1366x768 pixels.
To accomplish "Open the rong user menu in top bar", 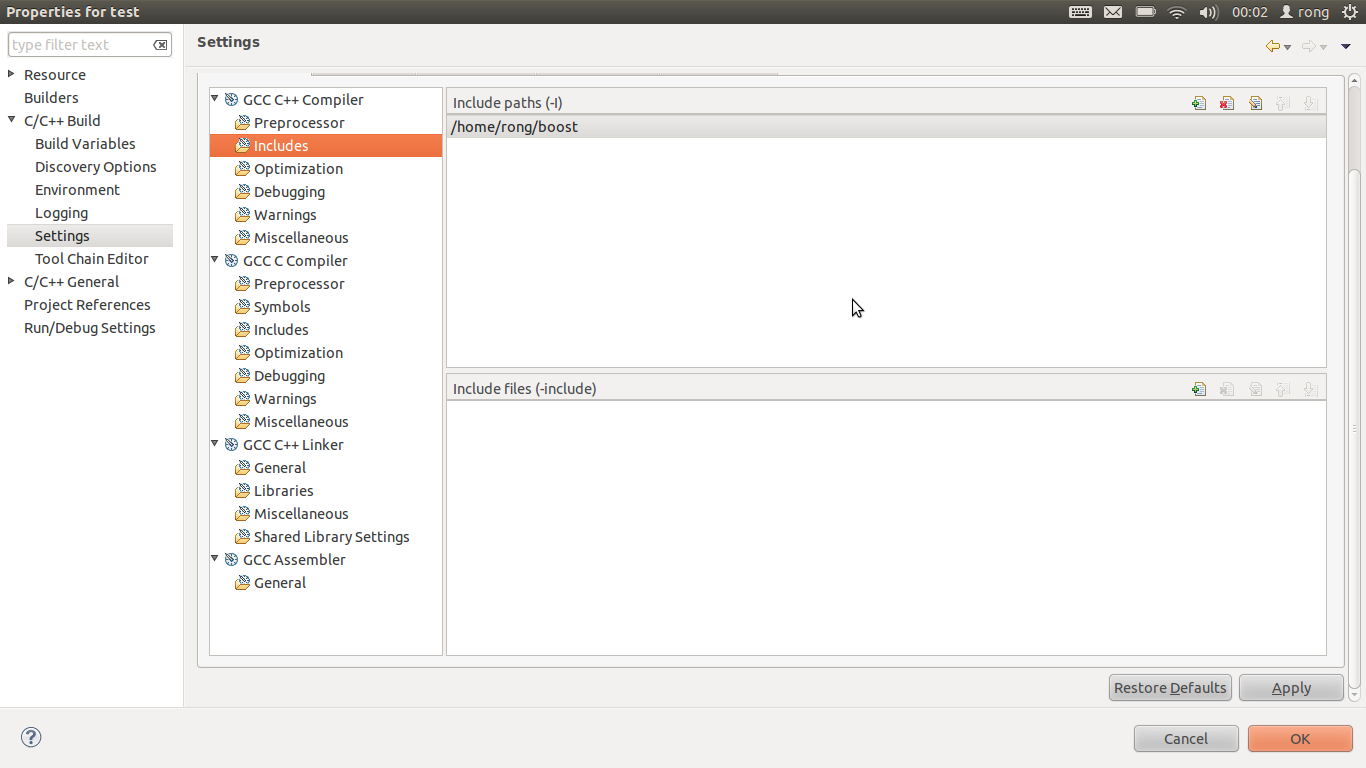I will click(x=1304, y=12).
